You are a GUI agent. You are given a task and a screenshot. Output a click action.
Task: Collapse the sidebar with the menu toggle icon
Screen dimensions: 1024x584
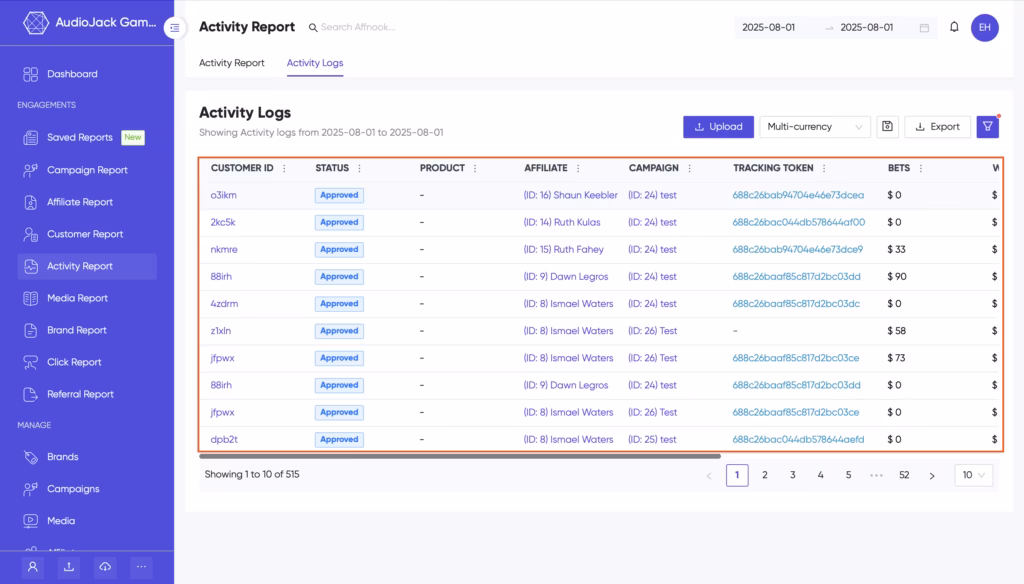(x=175, y=27)
